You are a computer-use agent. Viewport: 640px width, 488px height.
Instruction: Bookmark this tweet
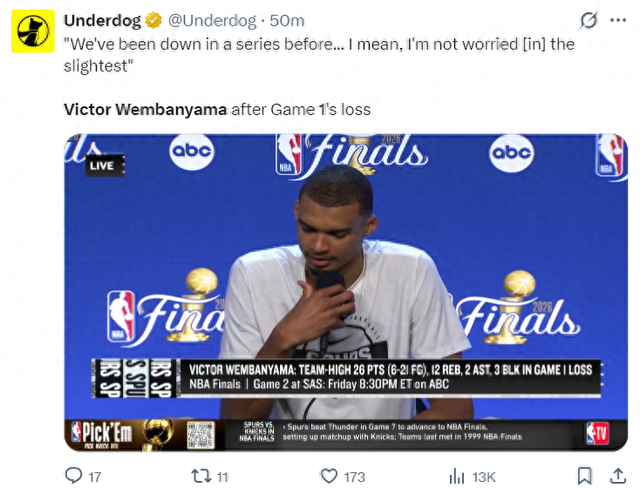(584, 476)
